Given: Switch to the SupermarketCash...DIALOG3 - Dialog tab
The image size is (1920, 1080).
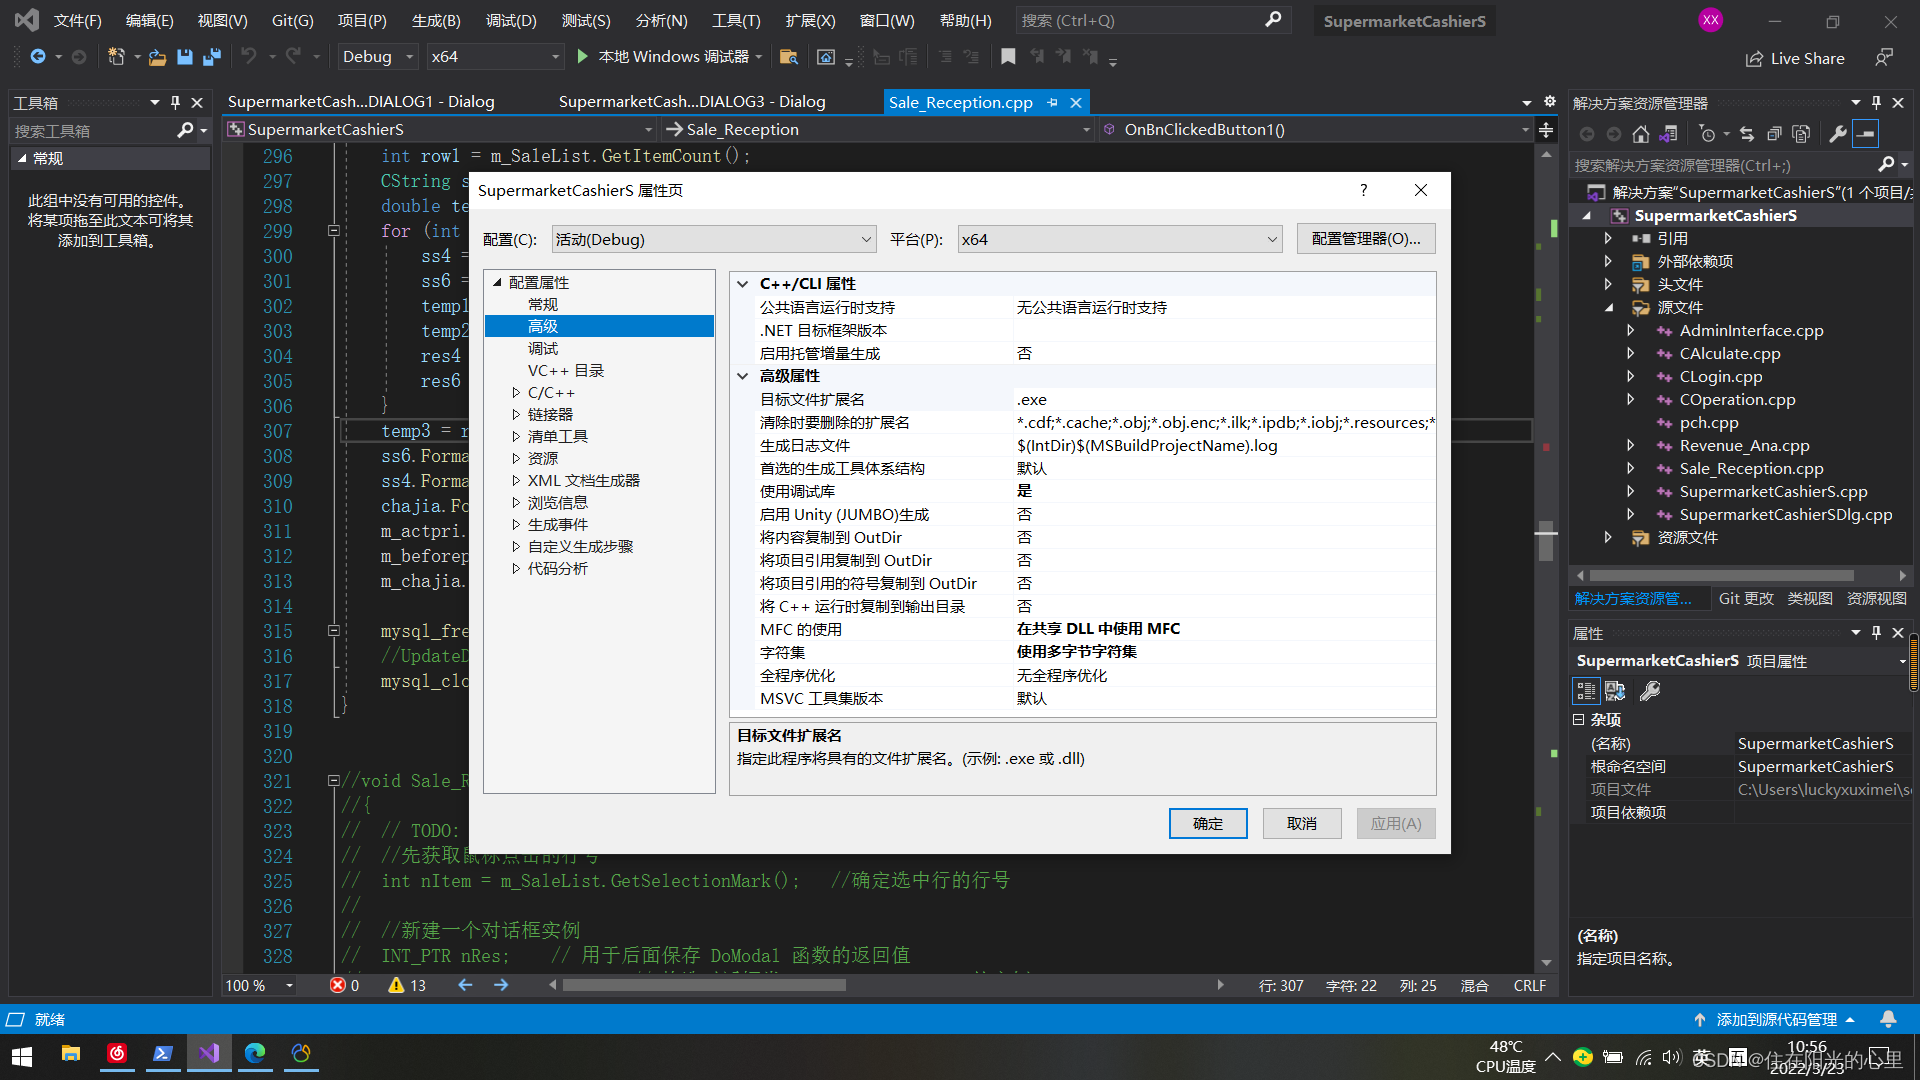Looking at the screenshot, I should pyautogui.click(x=692, y=102).
